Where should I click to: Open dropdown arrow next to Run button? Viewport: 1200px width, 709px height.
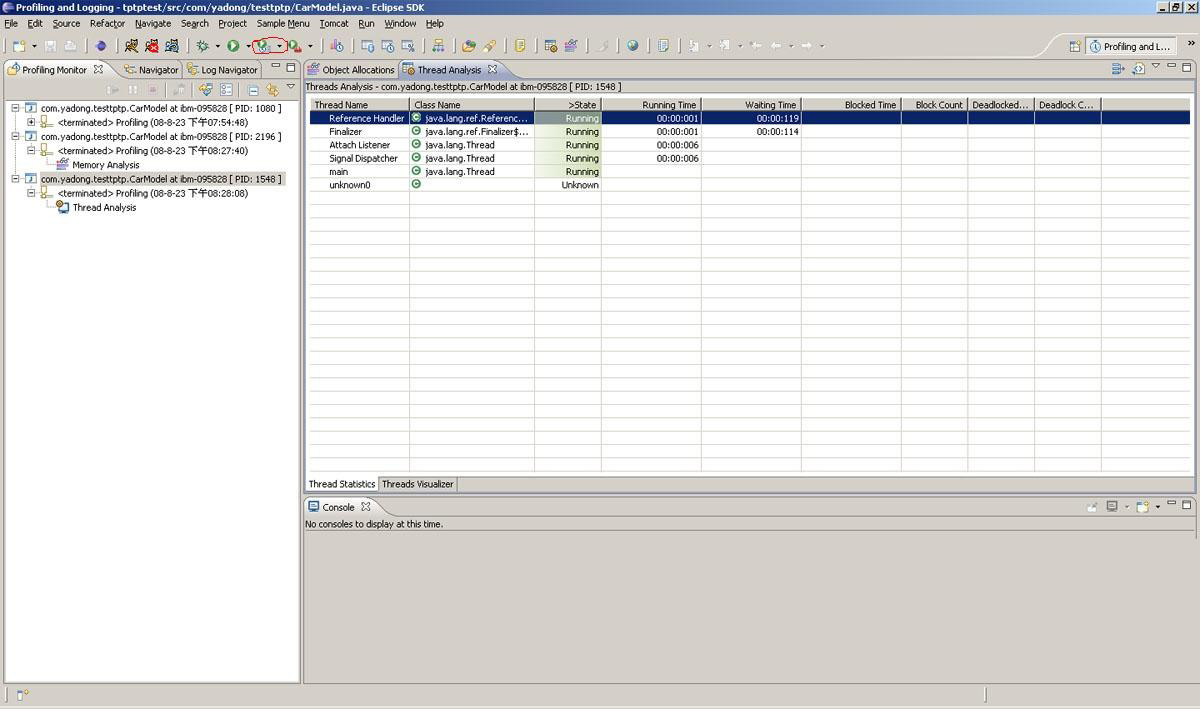pyautogui.click(x=248, y=46)
